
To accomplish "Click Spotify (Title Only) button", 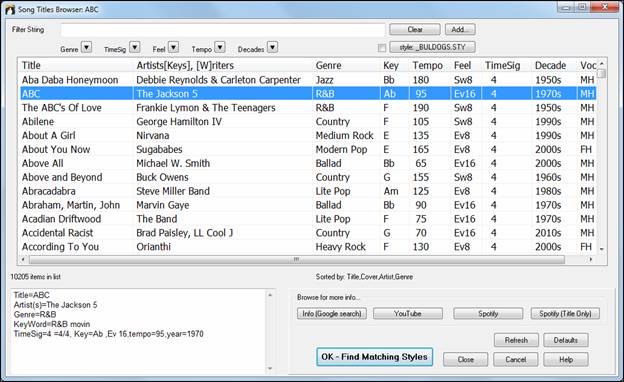I will click(565, 314).
